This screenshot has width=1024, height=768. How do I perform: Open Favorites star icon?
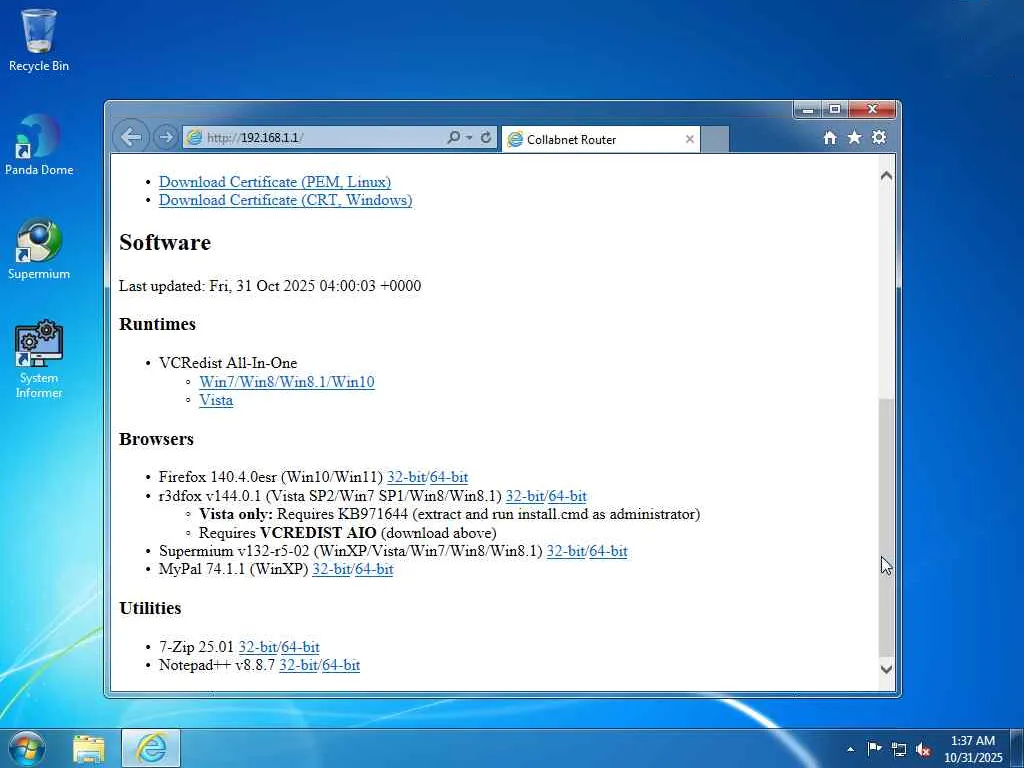pyautogui.click(x=854, y=137)
